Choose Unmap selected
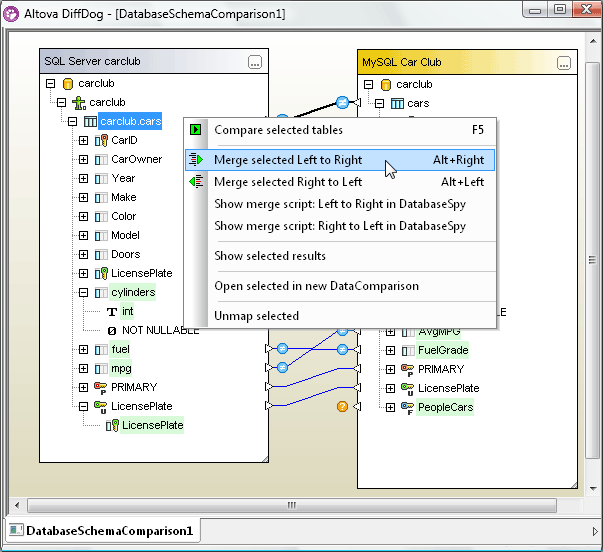603x552 pixels. (x=340, y=316)
